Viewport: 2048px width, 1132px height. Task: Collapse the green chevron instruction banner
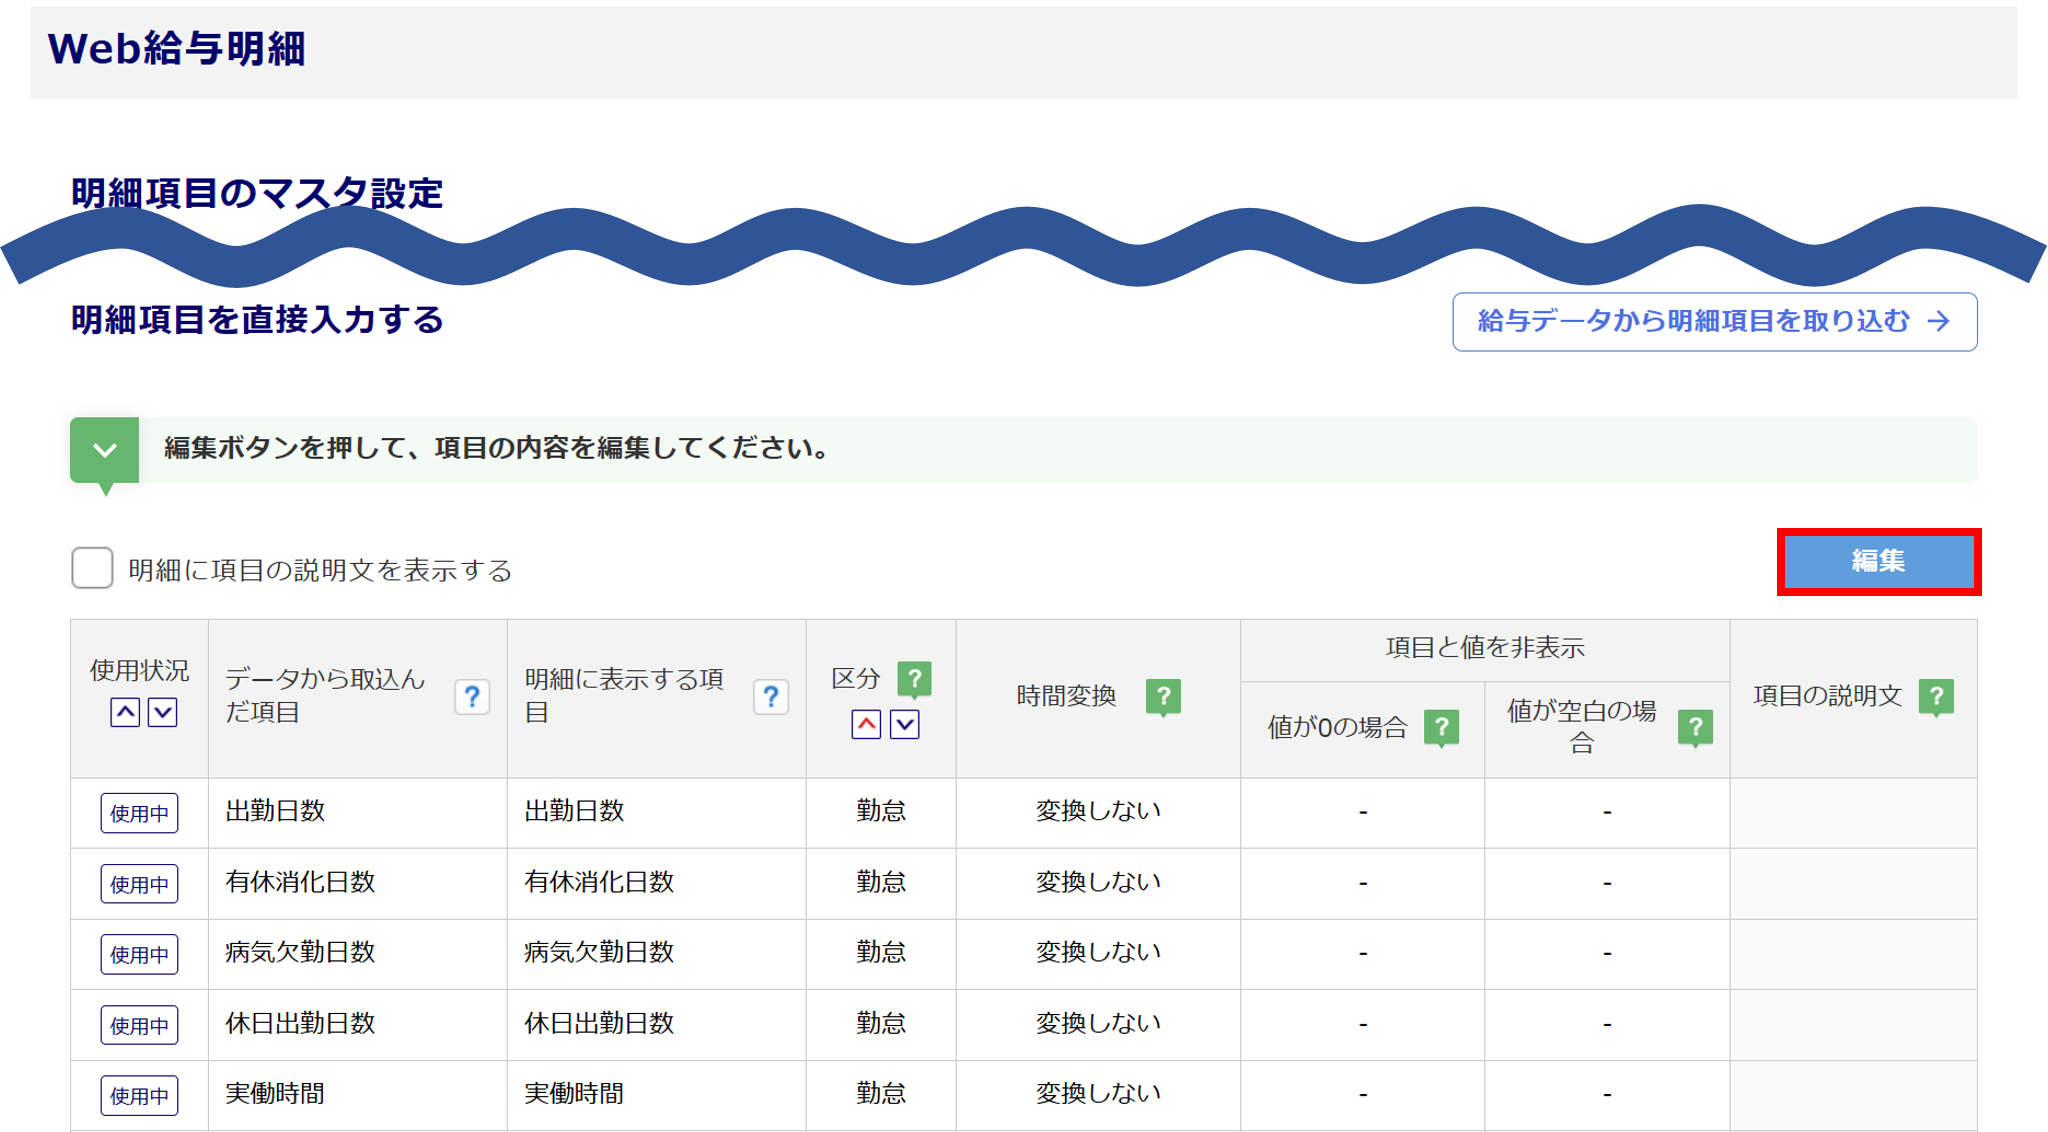pos(105,450)
